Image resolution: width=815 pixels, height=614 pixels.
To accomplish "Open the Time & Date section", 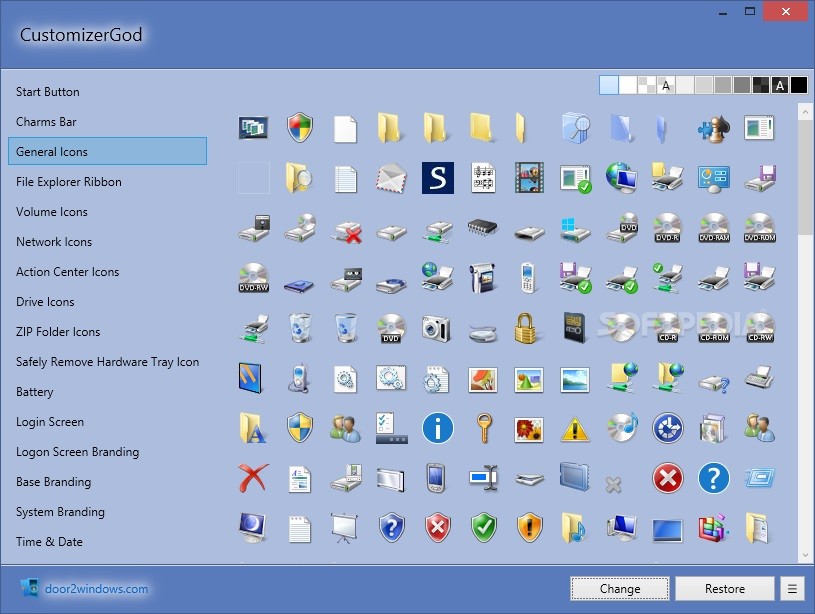I will pyautogui.click(x=49, y=541).
